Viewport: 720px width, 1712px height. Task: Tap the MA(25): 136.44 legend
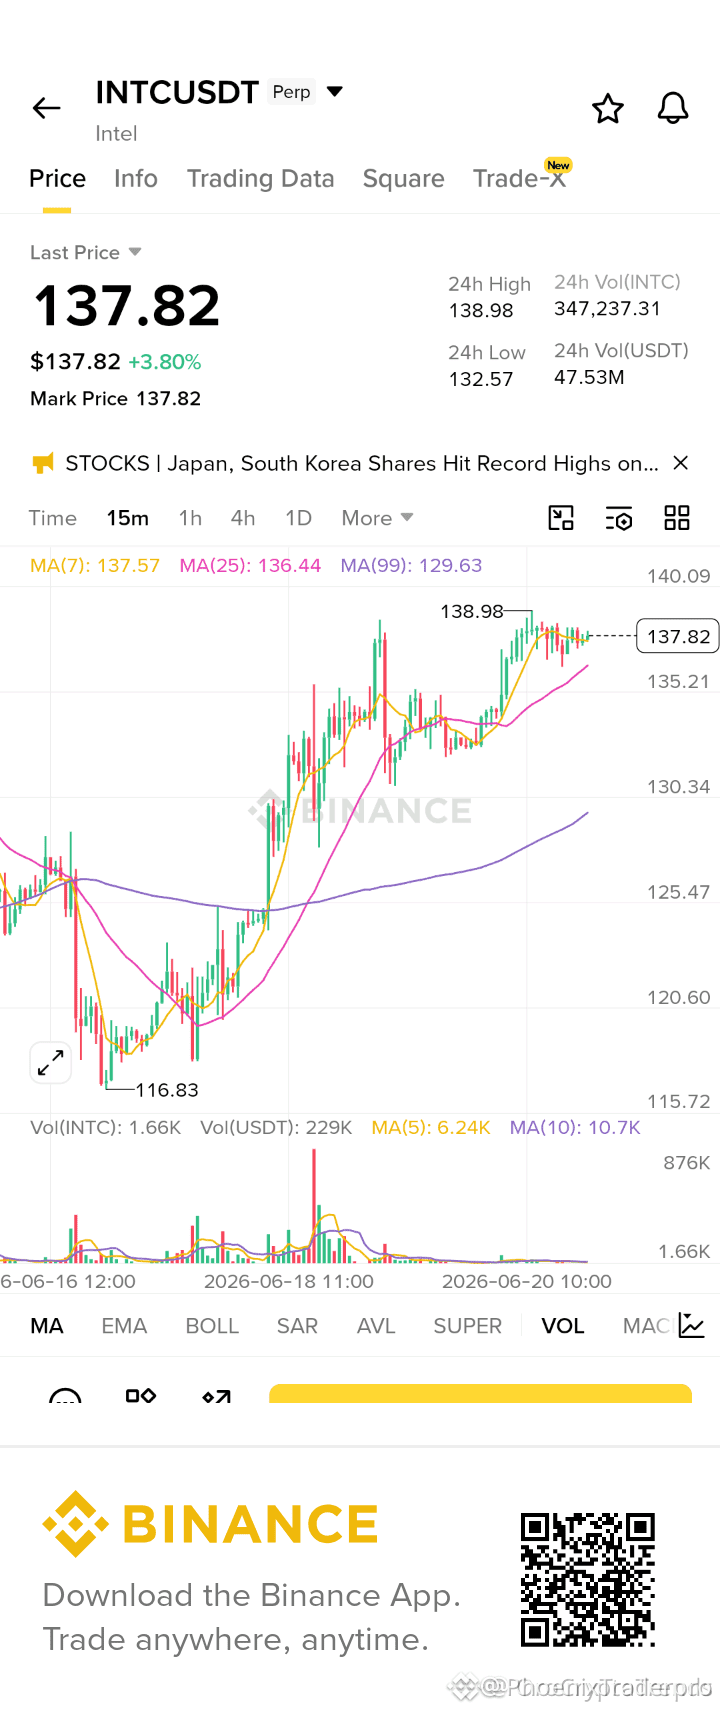250,565
